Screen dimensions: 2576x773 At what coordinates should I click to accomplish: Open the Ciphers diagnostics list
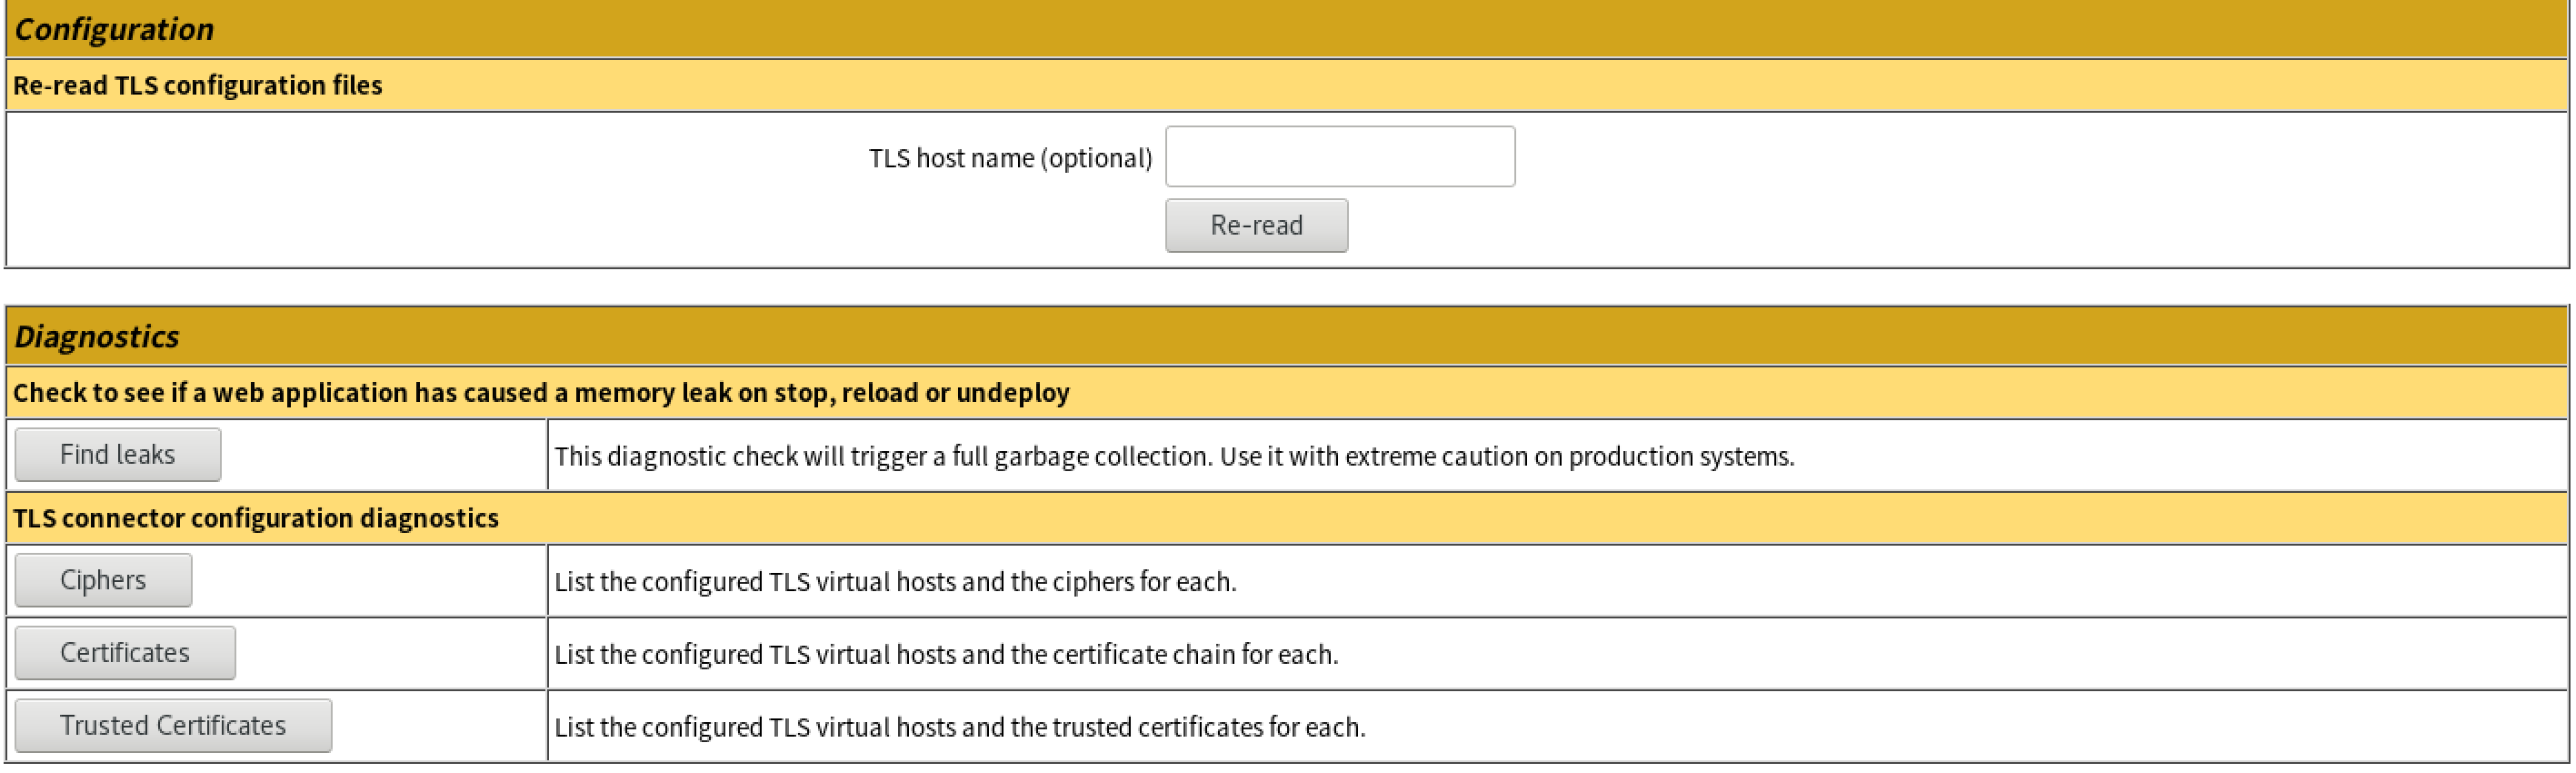[x=103, y=580]
